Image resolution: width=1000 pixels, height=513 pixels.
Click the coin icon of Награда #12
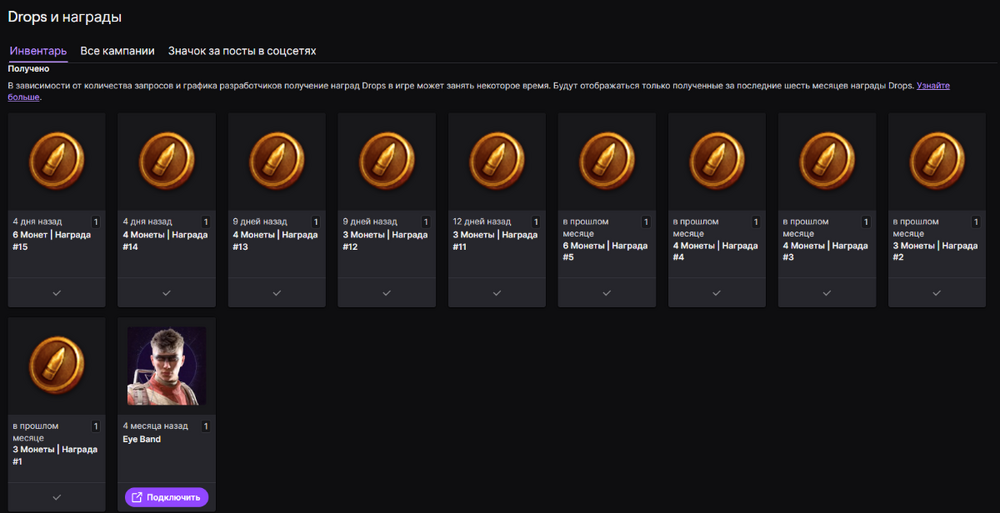click(386, 161)
